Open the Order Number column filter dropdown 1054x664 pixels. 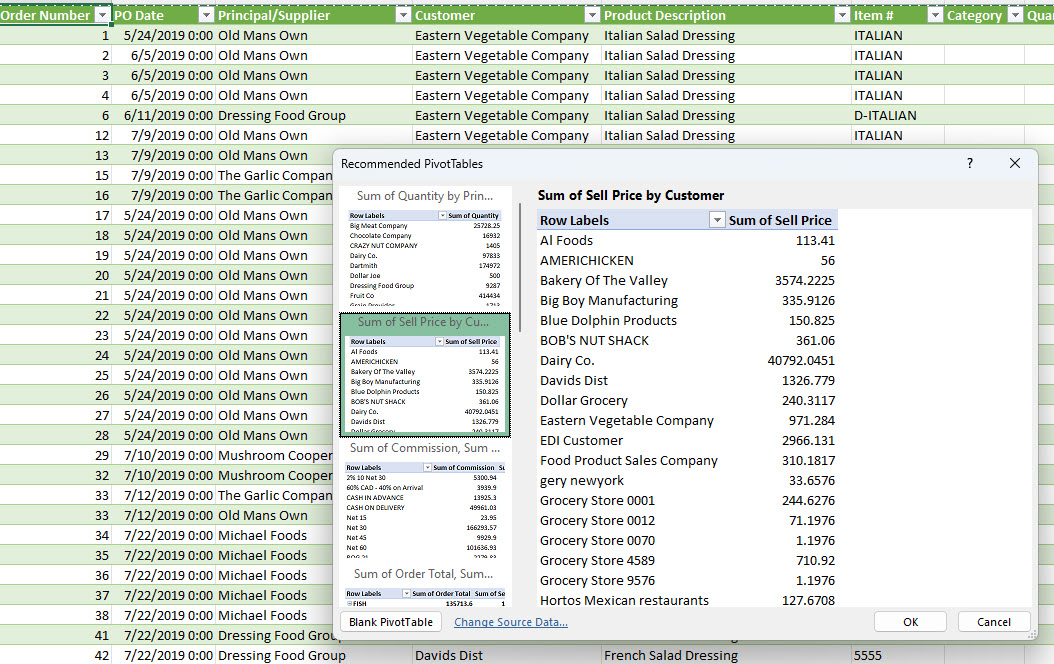pos(102,15)
